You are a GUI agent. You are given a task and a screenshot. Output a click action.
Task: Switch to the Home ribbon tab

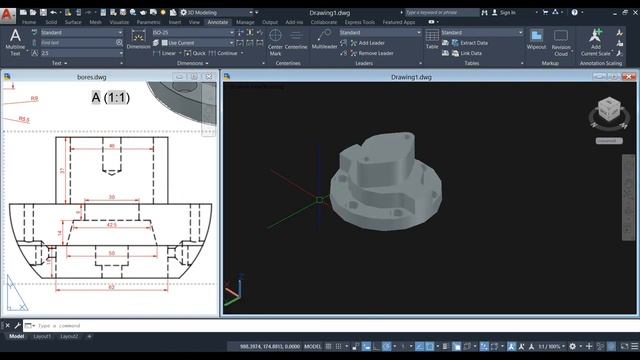pyautogui.click(x=29, y=22)
